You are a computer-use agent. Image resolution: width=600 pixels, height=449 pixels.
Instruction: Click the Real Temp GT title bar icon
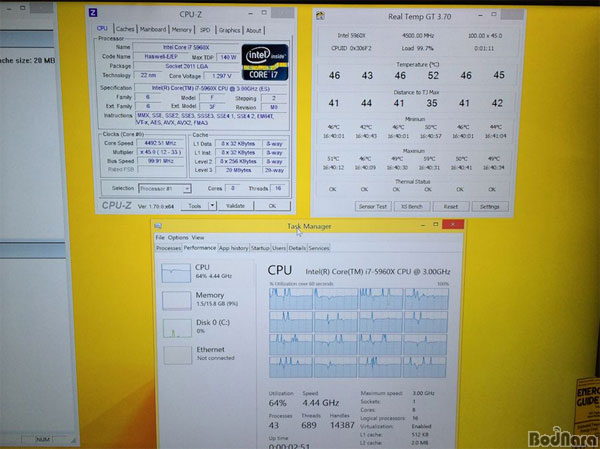click(x=321, y=16)
